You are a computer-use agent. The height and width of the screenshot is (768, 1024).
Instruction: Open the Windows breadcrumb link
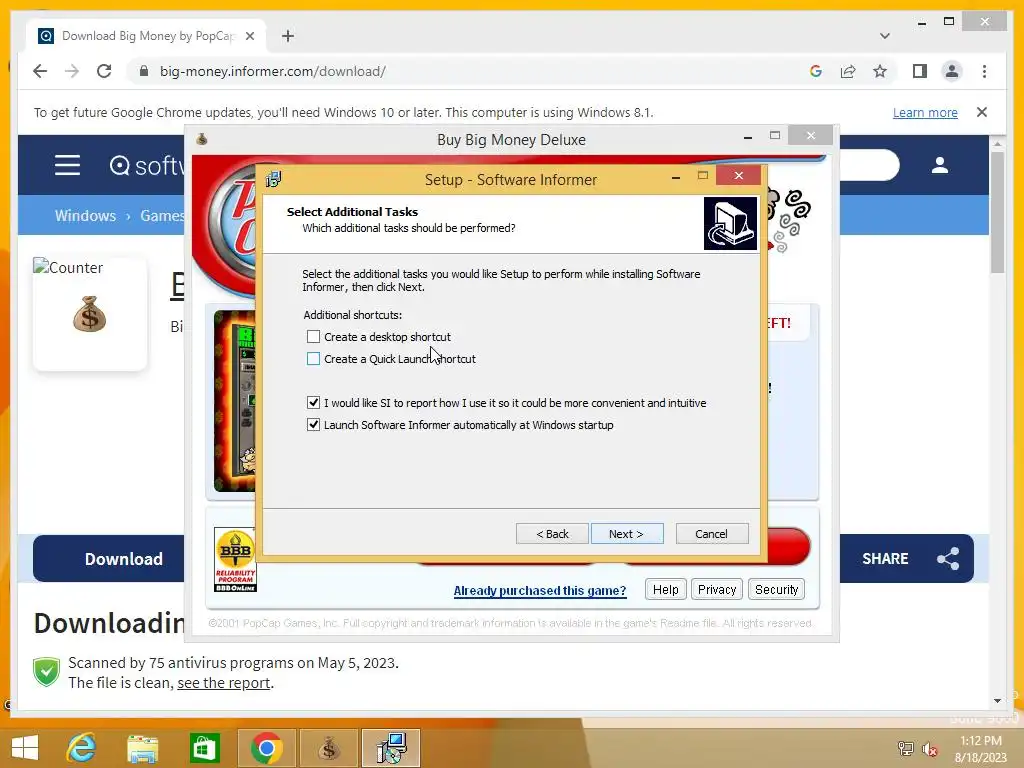(x=86, y=216)
